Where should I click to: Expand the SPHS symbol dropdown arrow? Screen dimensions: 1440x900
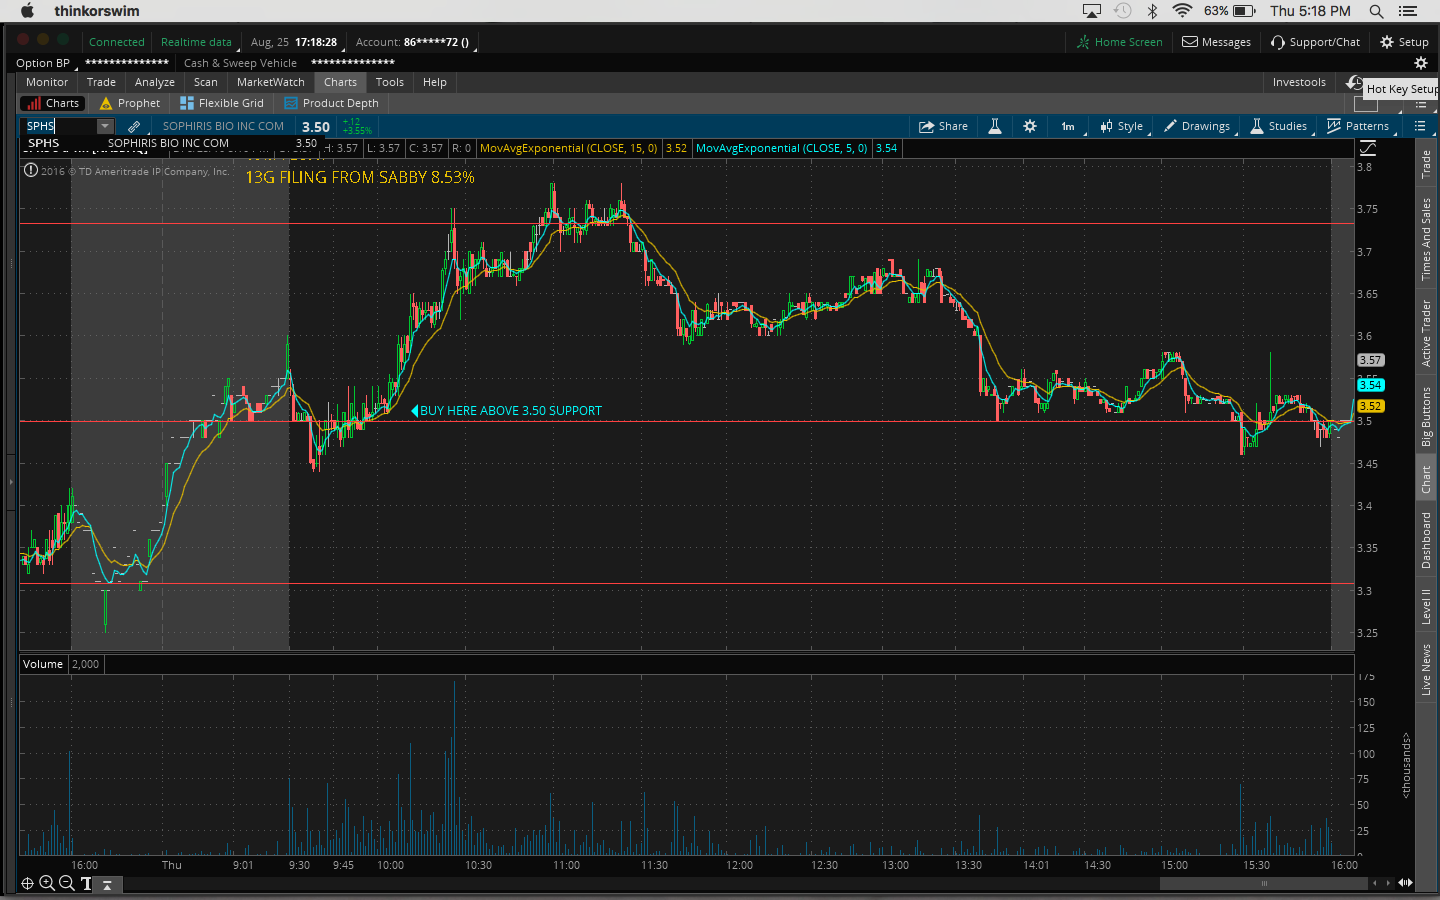(105, 126)
